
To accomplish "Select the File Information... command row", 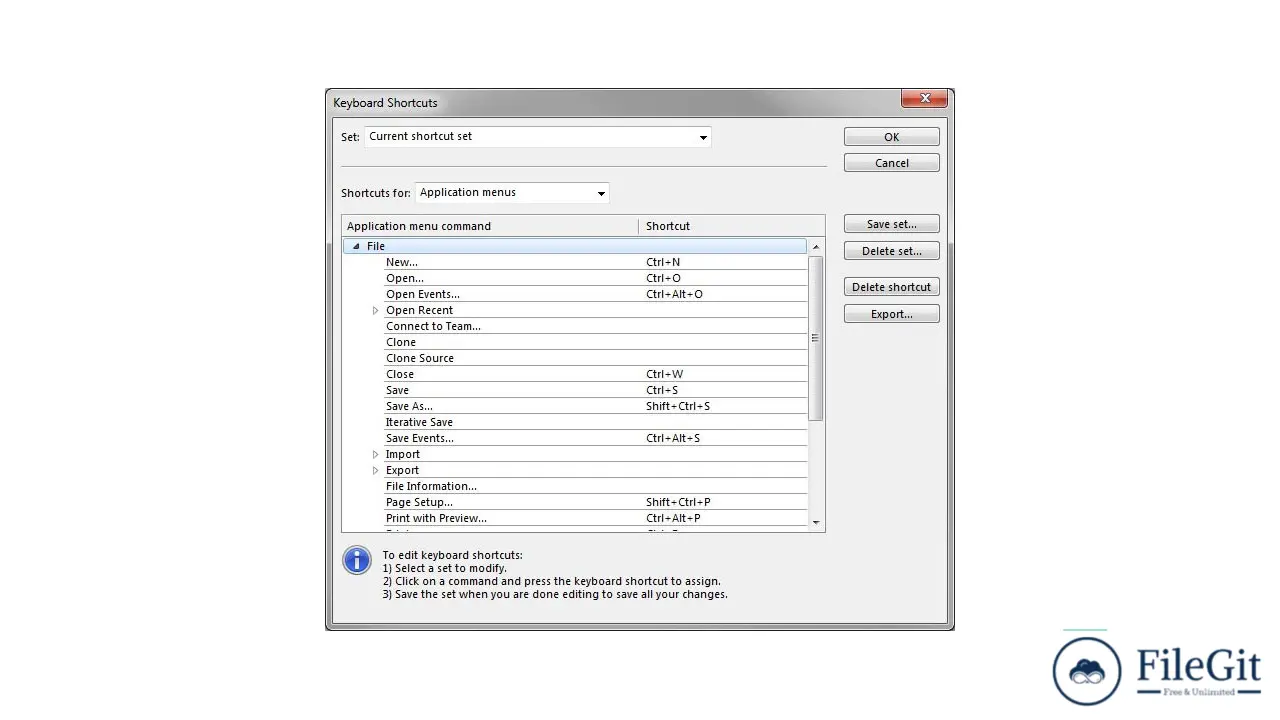I will pos(595,486).
